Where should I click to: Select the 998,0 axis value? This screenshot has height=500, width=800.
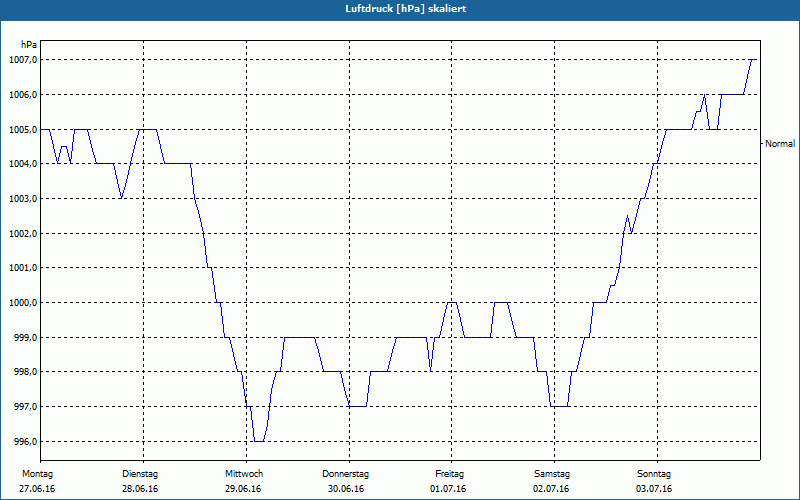[25, 372]
